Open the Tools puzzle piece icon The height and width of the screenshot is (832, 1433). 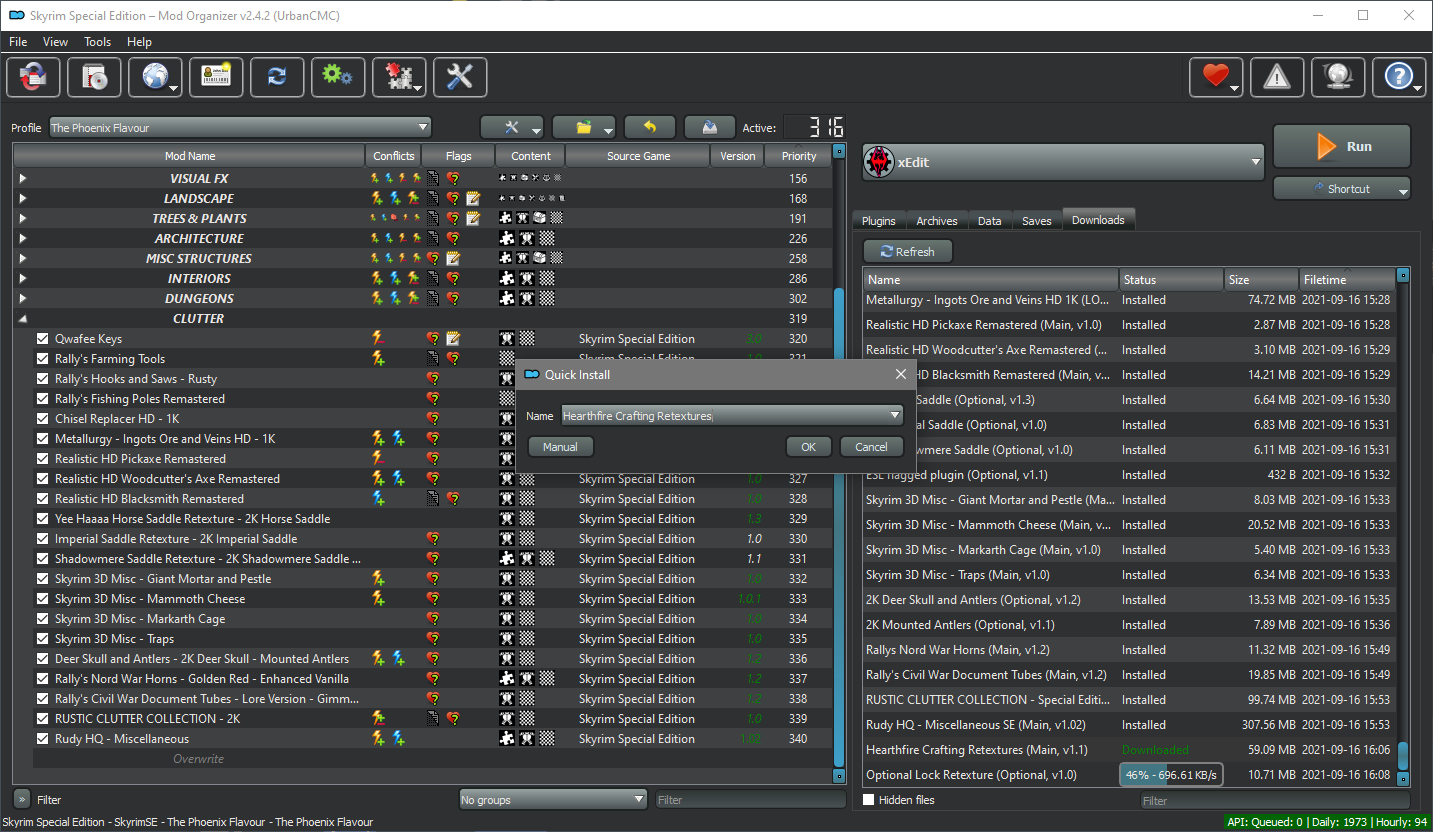pyautogui.click(x=399, y=77)
